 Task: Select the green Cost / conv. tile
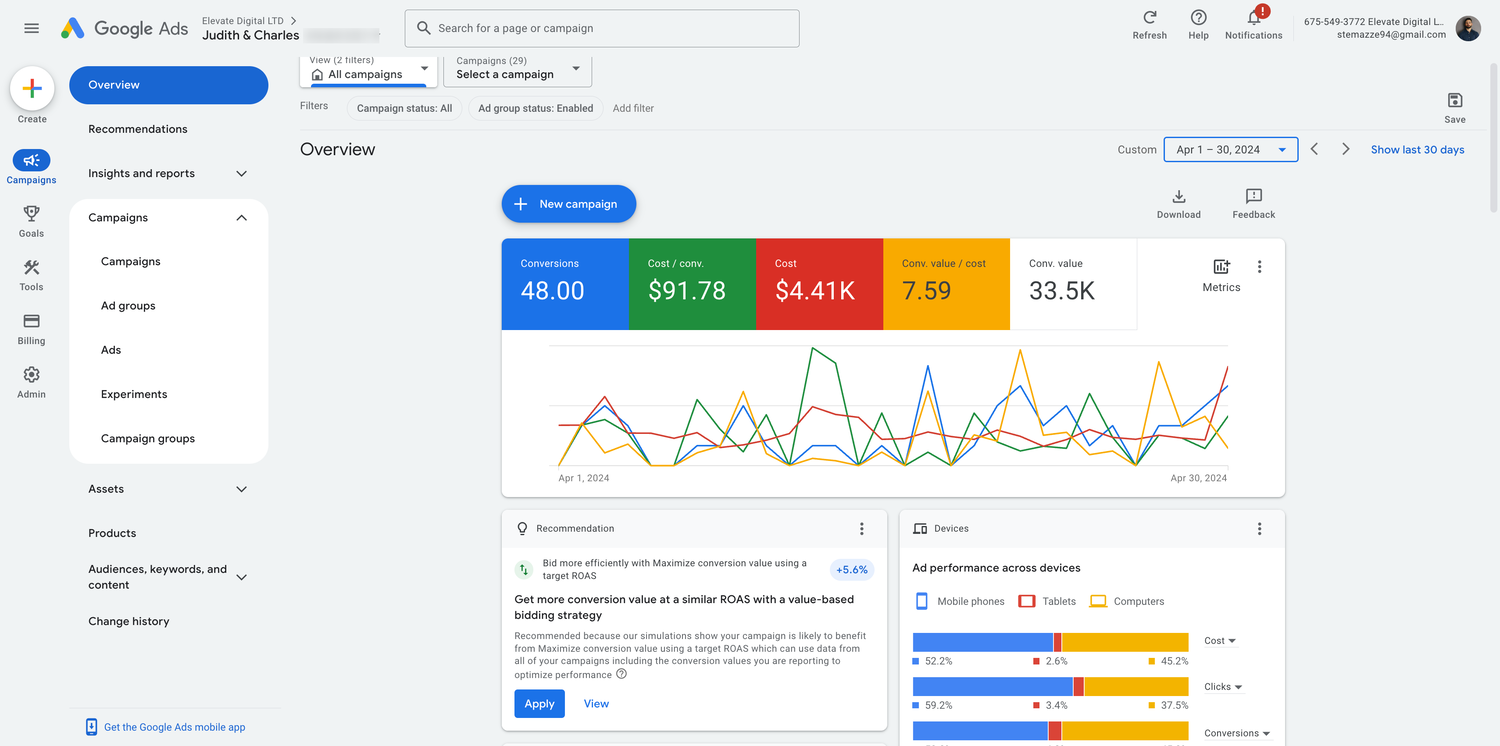pos(692,284)
